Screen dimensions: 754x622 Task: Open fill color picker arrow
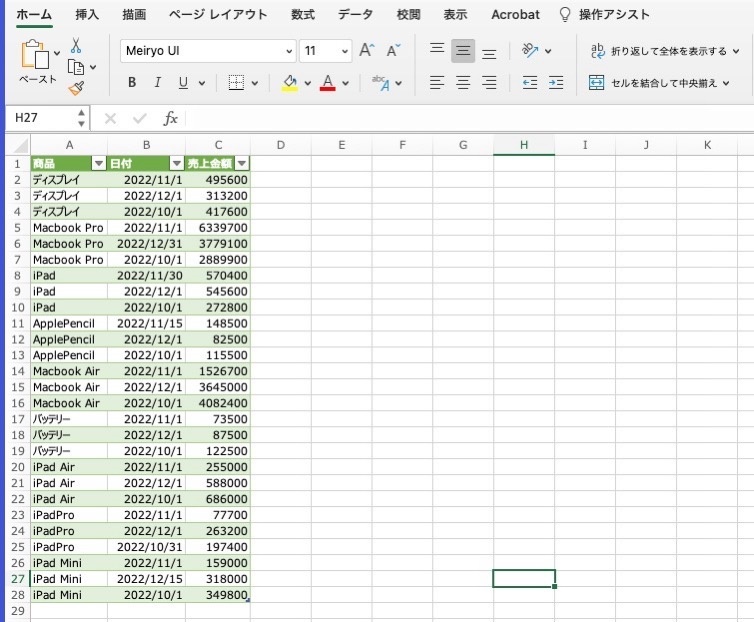[308, 83]
